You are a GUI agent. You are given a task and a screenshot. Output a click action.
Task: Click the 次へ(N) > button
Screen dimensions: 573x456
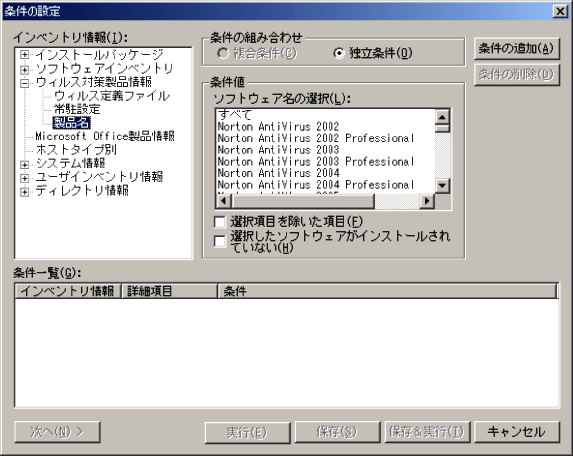tap(57, 432)
